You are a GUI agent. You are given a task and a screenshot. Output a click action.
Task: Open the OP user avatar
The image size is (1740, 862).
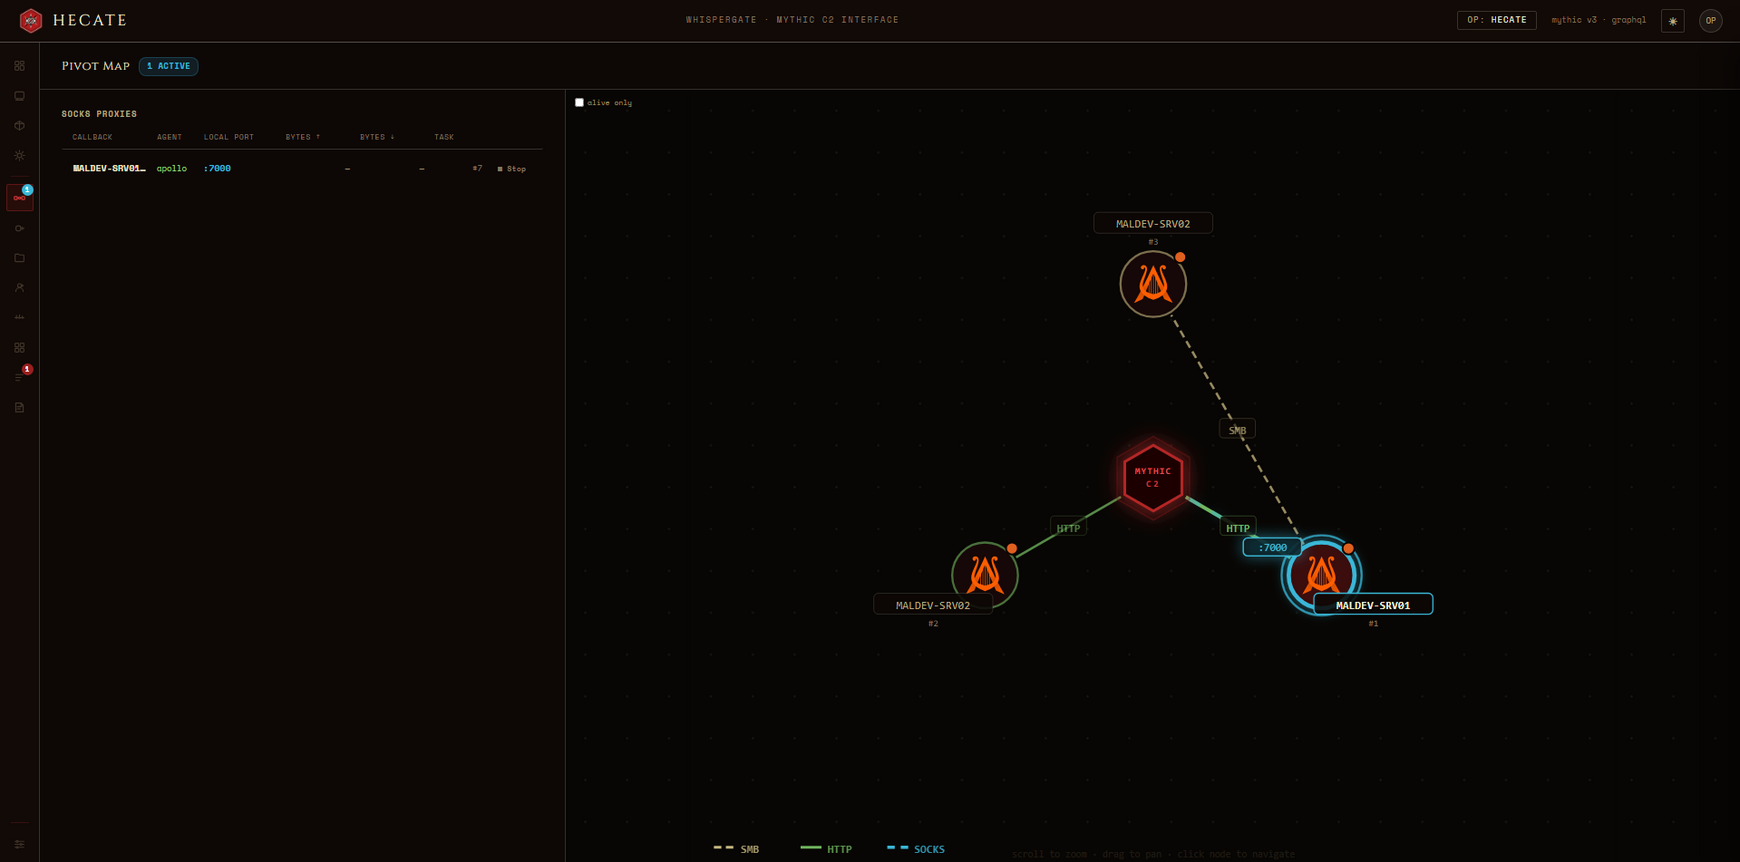[x=1710, y=20]
